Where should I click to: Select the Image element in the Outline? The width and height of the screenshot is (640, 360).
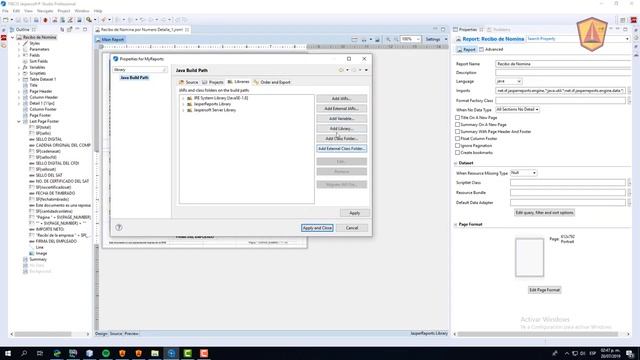point(41,253)
